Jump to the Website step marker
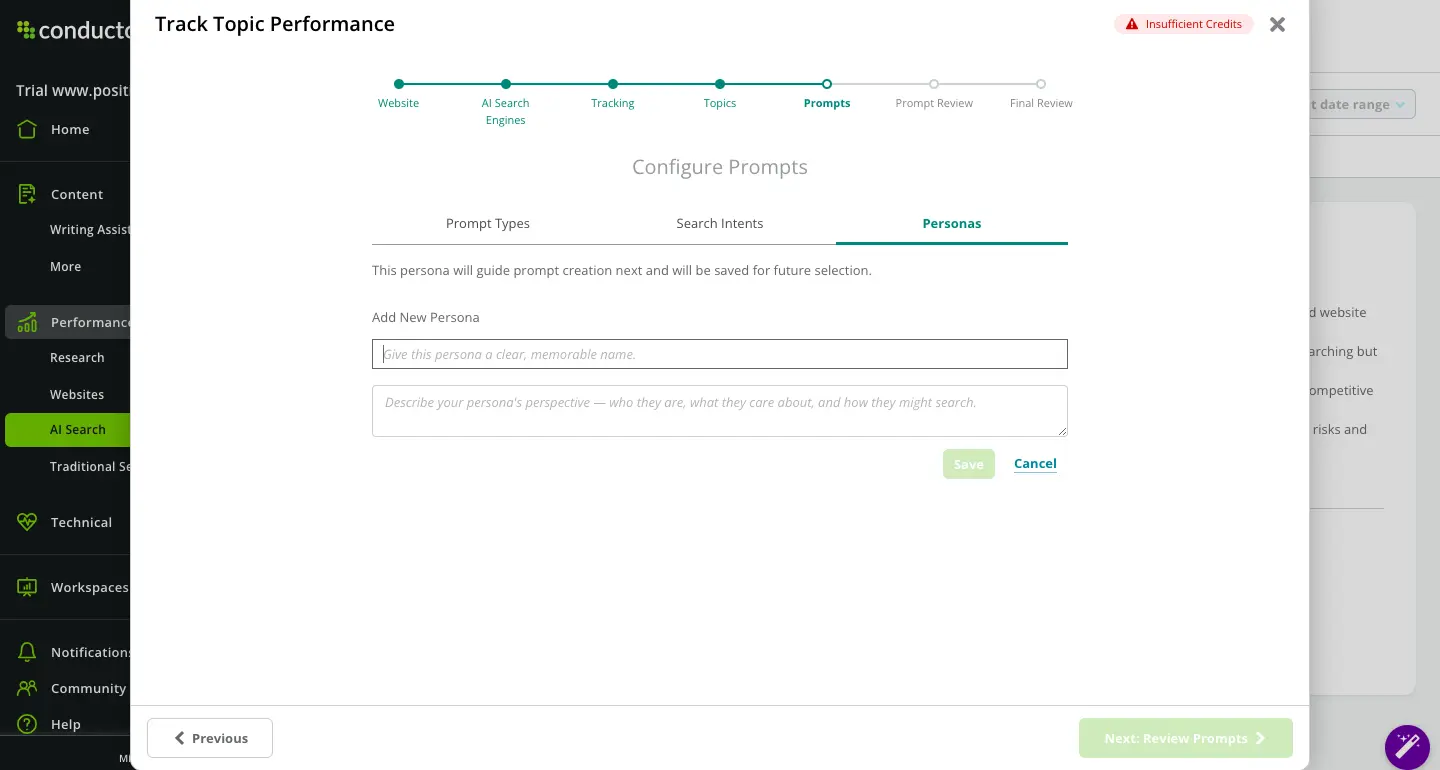Image resolution: width=1440 pixels, height=770 pixels. pos(399,85)
